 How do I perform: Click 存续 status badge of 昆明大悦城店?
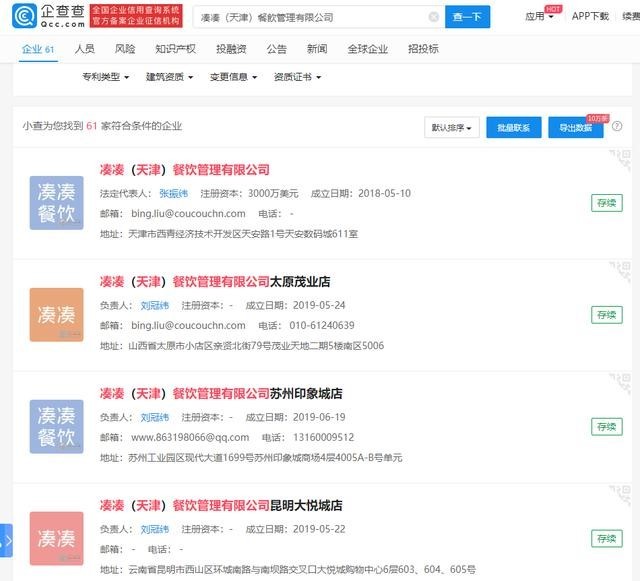[x=607, y=539]
